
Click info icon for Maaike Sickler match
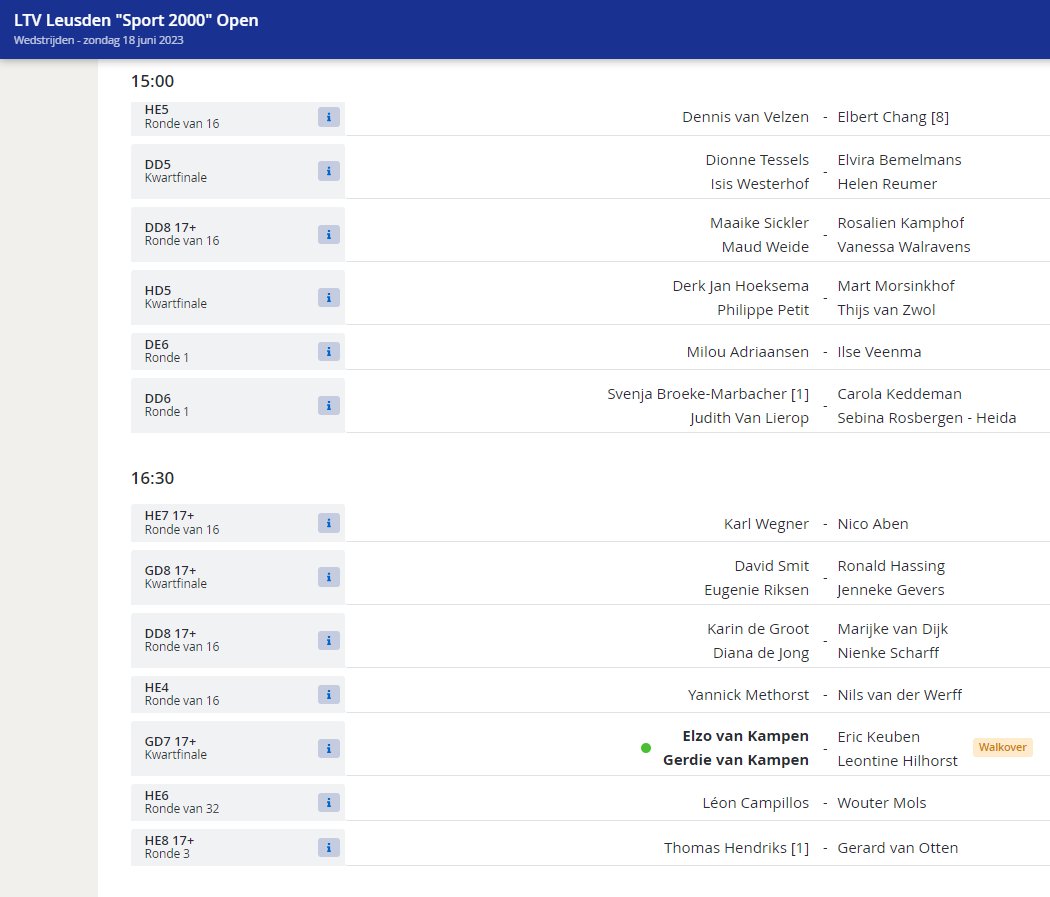coord(328,234)
